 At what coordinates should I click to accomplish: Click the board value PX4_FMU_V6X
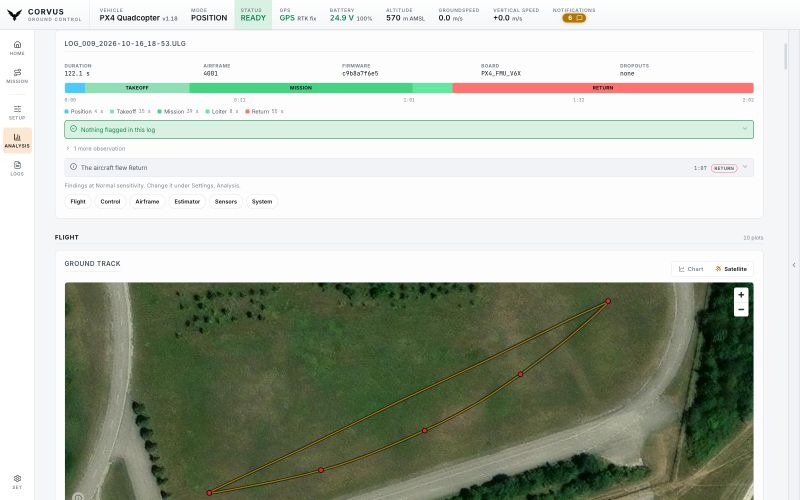501,73
